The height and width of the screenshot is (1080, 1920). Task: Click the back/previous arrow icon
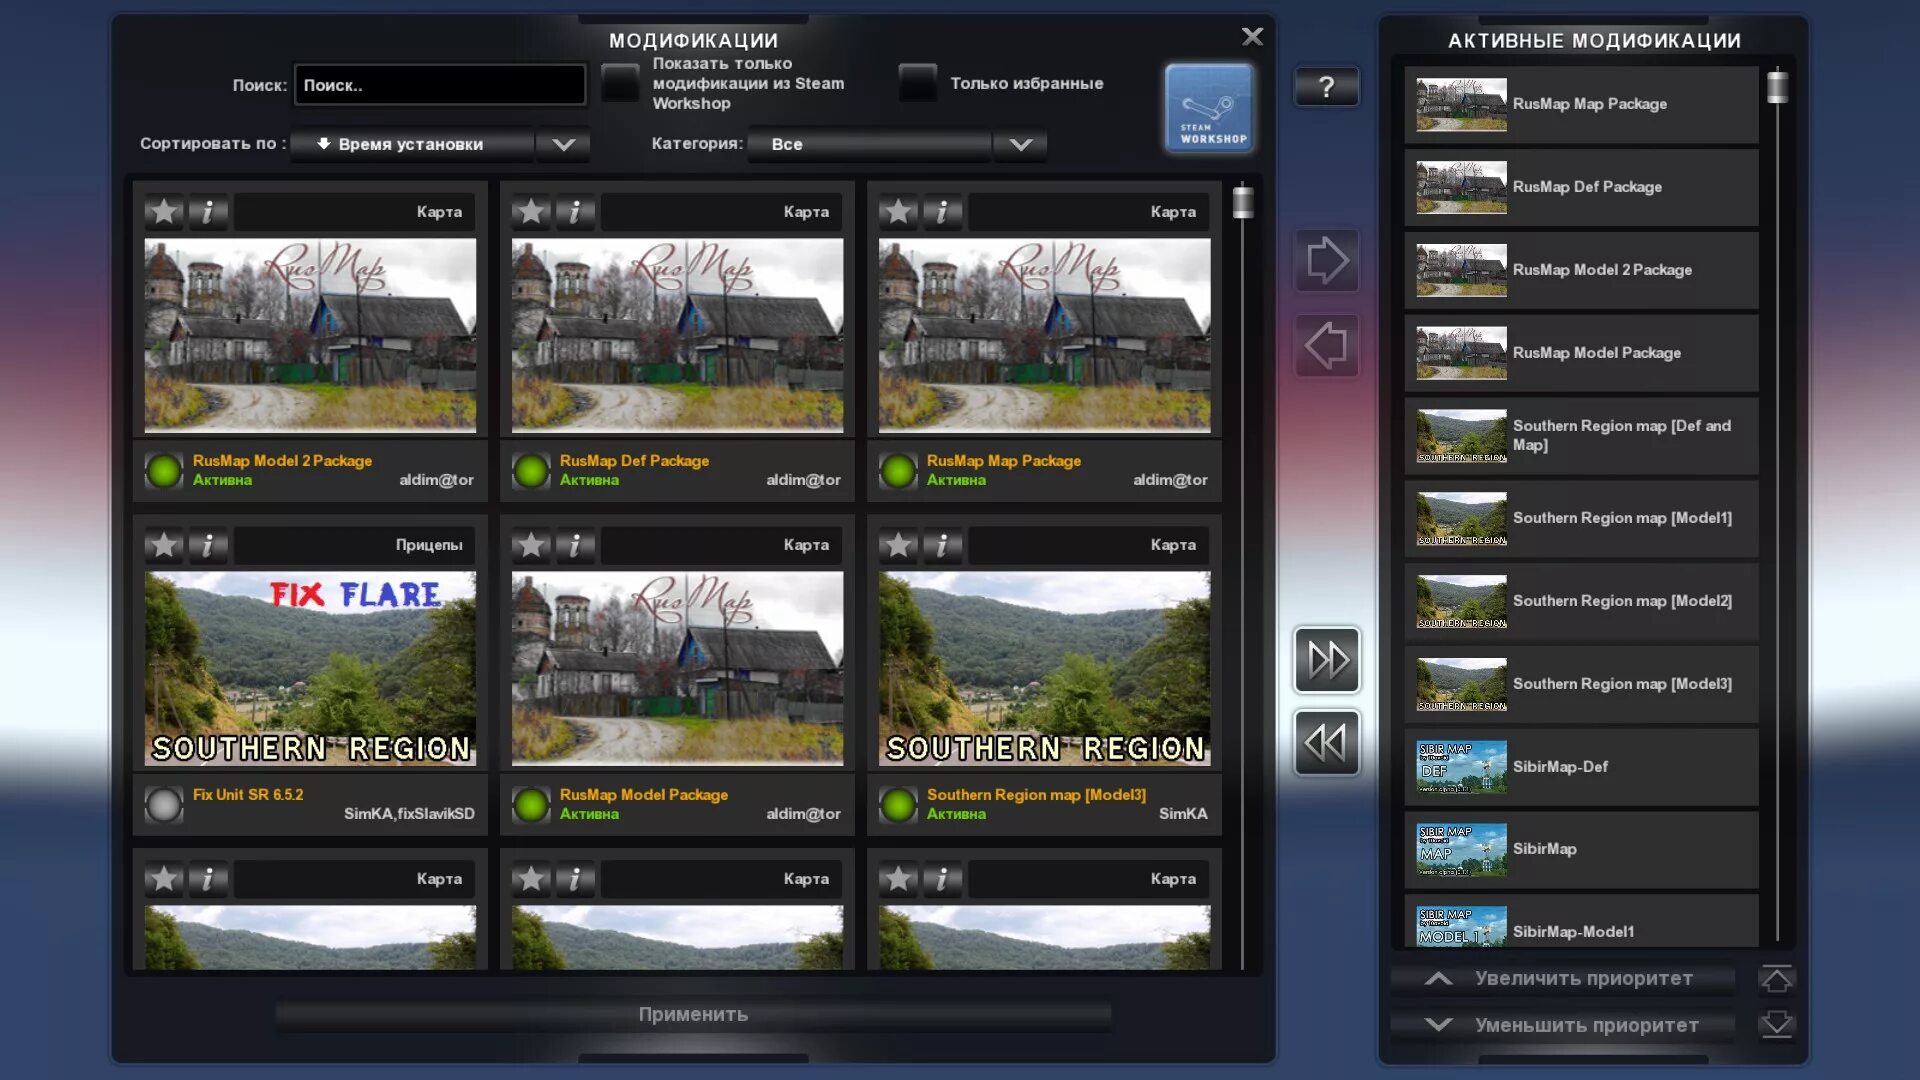[1325, 345]
